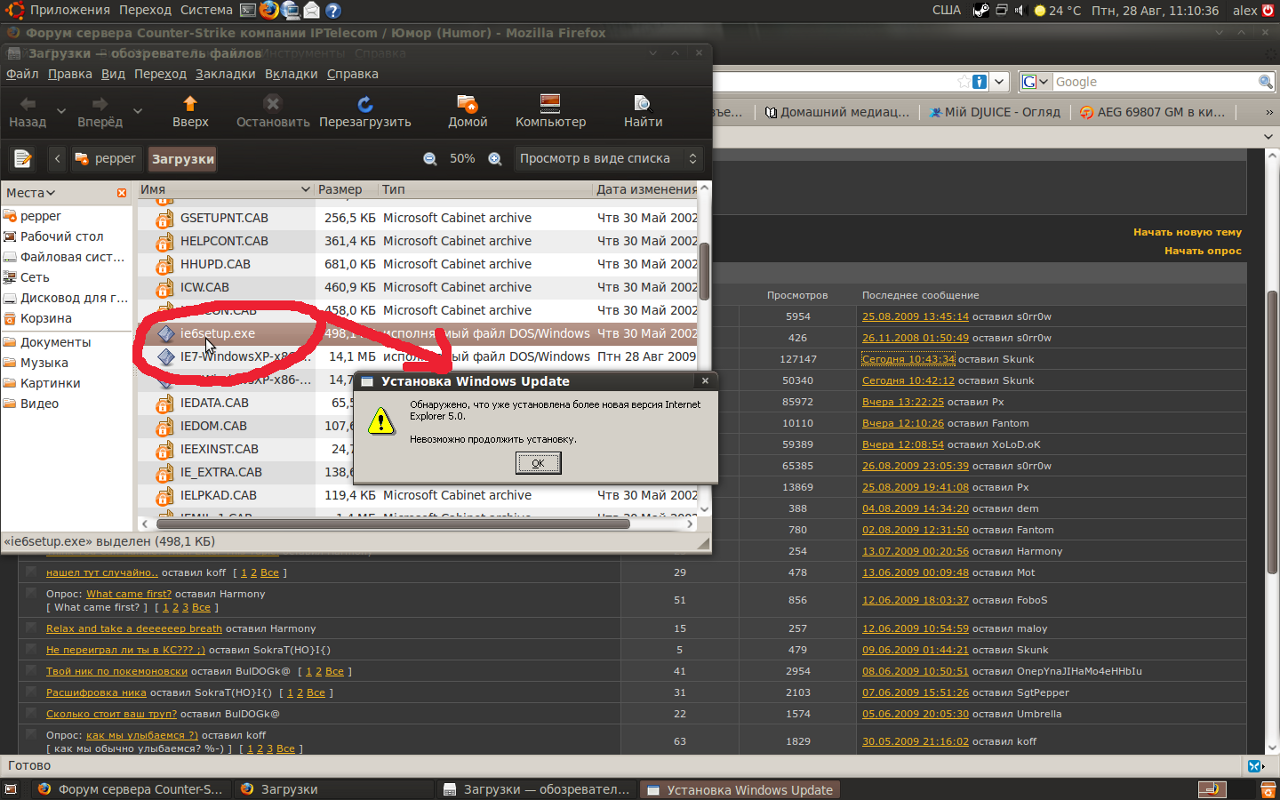Open the Firefox address bar history dropdown

tap(999, 82)
